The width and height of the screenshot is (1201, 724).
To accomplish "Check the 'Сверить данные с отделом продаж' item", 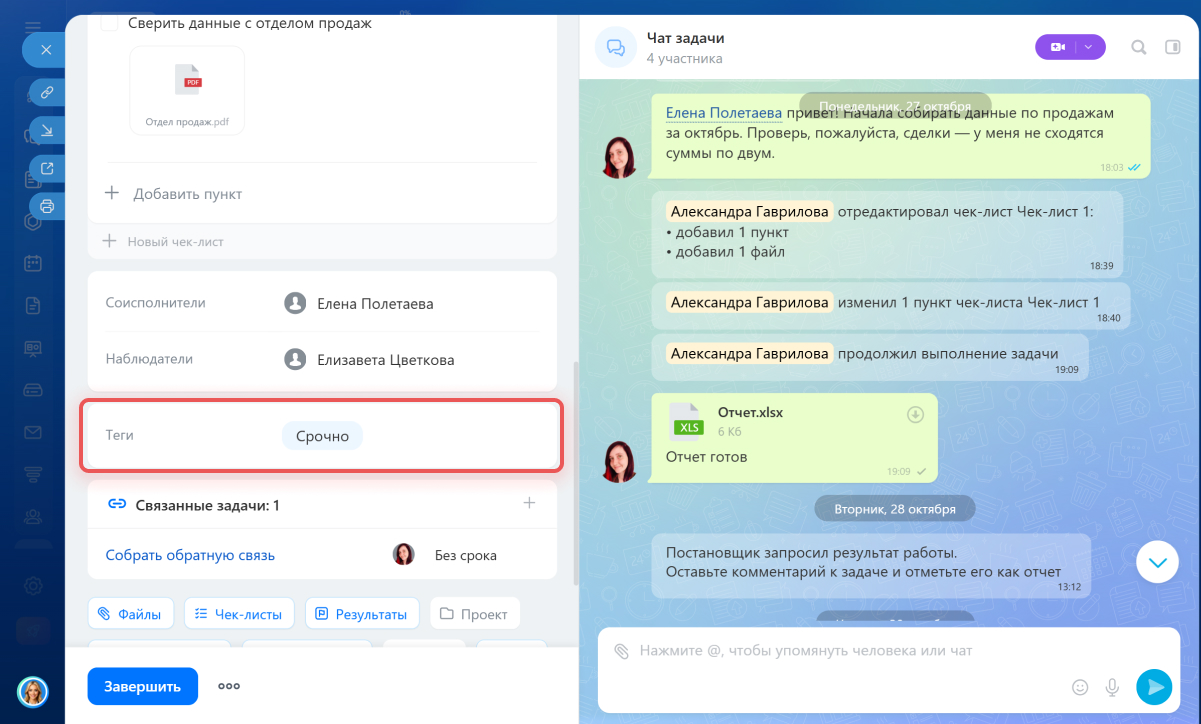I will [110, 23].
